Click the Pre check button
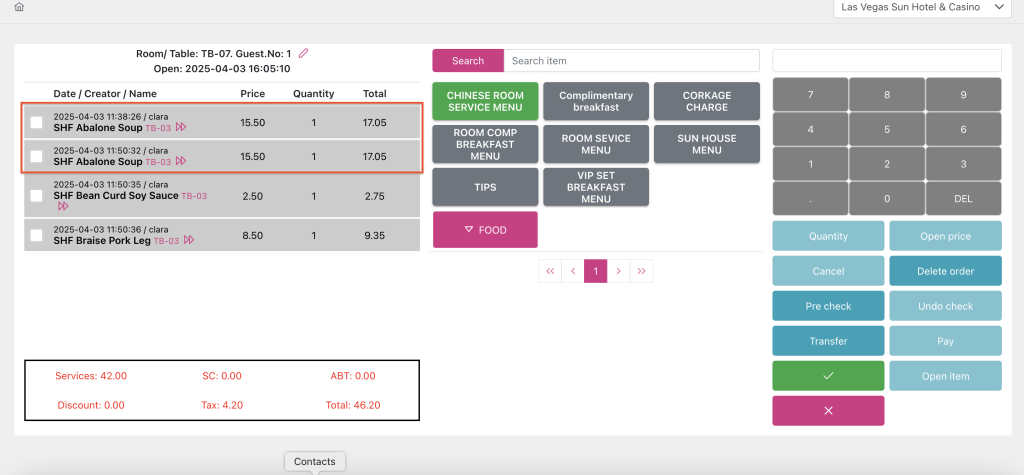Viewport: 1024px width, 475px height. pos(827,306)
